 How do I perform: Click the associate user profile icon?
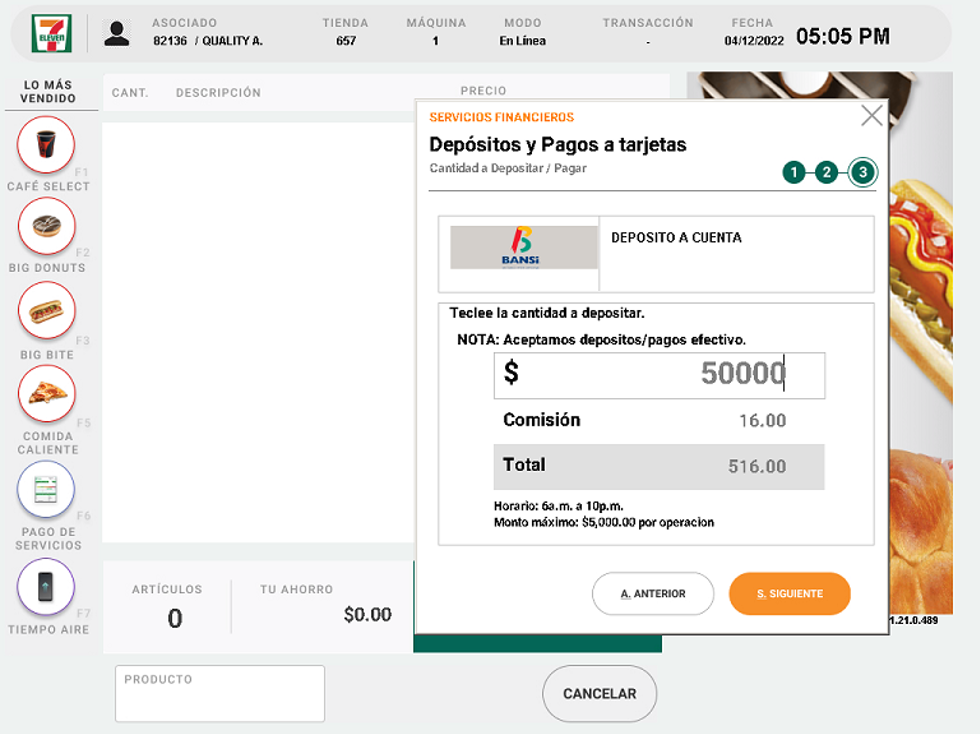click(117, 33)
